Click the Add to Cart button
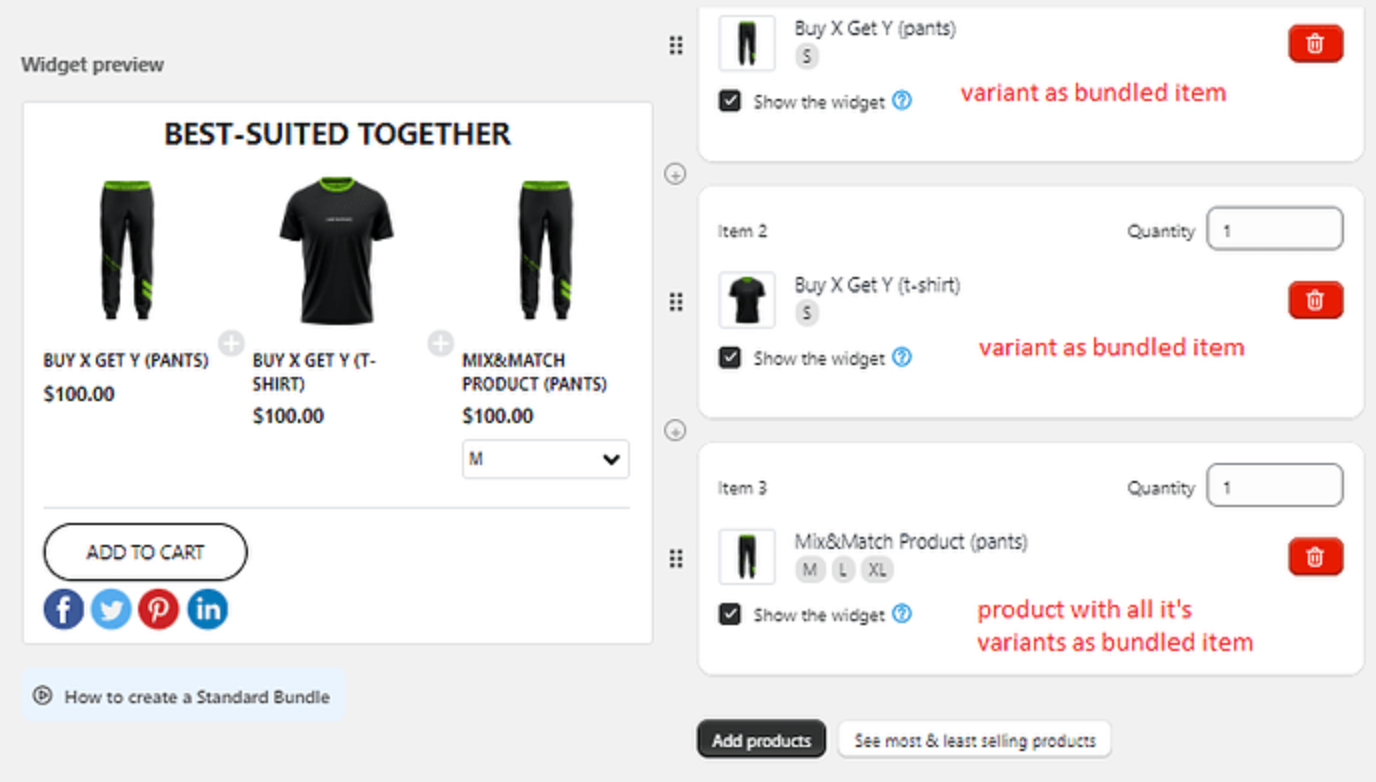 (x=145, y=552)
